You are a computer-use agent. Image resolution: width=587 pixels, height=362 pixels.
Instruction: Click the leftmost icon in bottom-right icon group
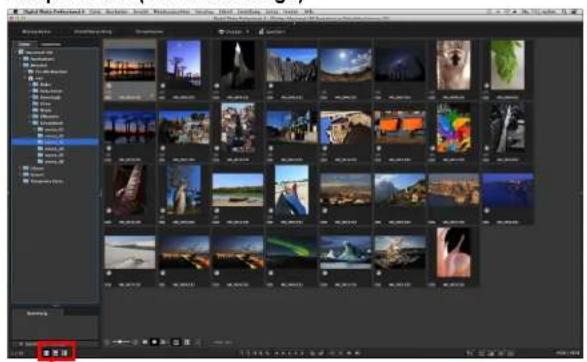click(x=470, y=353)
